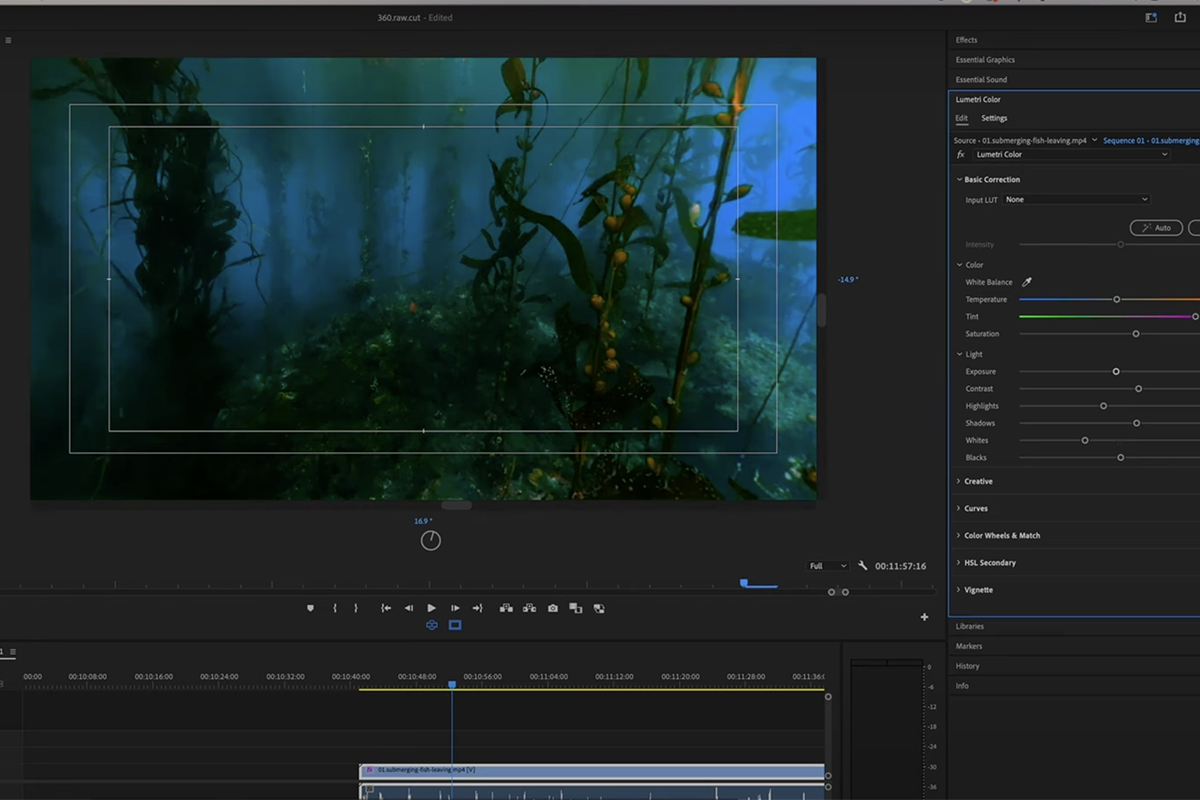The width and height of the screenshot is (1200, 800).
Task: Open the Info panel
Action: [962, 686]
